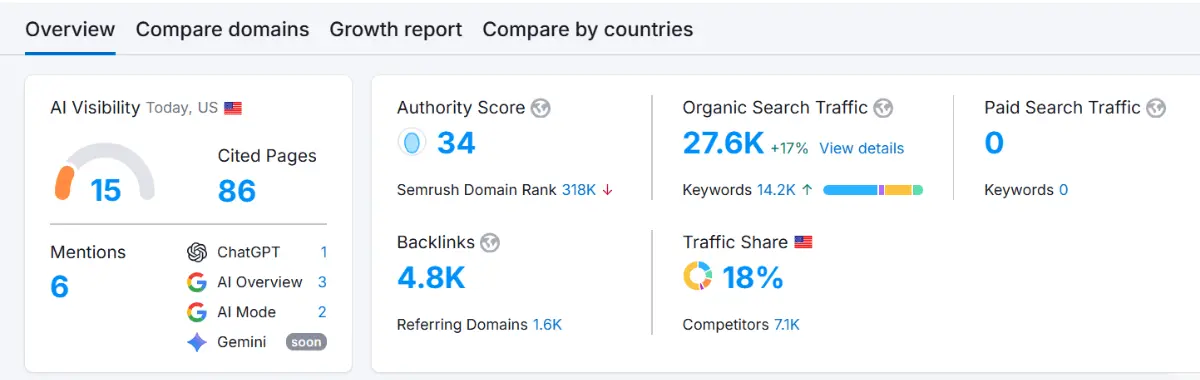Click the globe icon beside Organic Search Traffic
This screenshot has width=1200, height=380.
[x=883, y=108]
